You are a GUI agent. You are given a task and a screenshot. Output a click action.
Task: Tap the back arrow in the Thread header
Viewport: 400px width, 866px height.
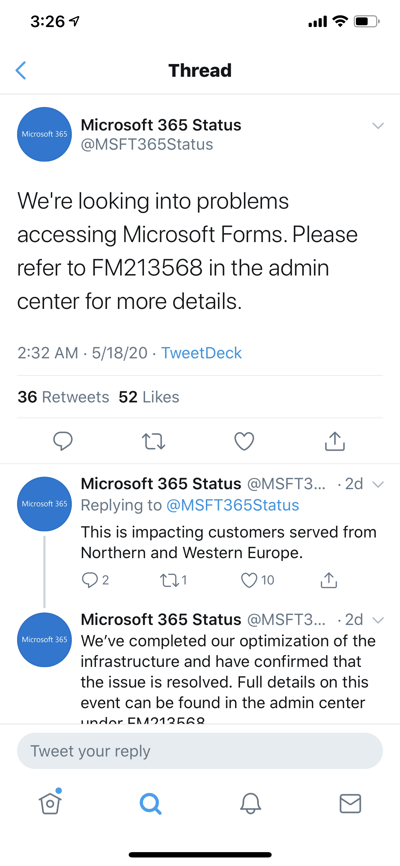pos(21,71)
